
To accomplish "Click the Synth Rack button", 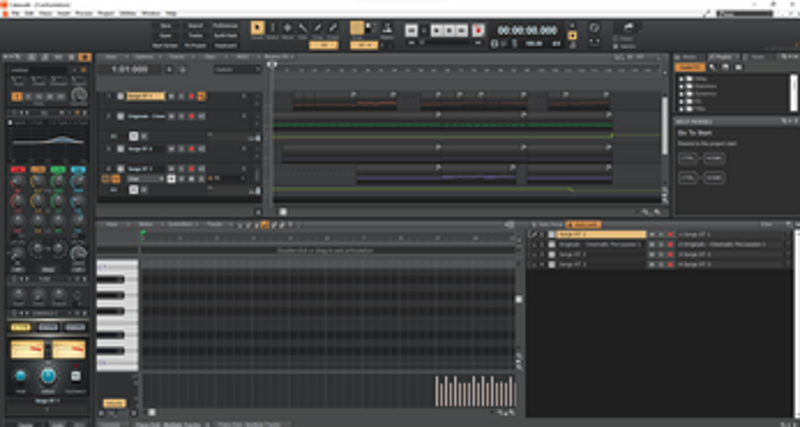I will (225, 36).
